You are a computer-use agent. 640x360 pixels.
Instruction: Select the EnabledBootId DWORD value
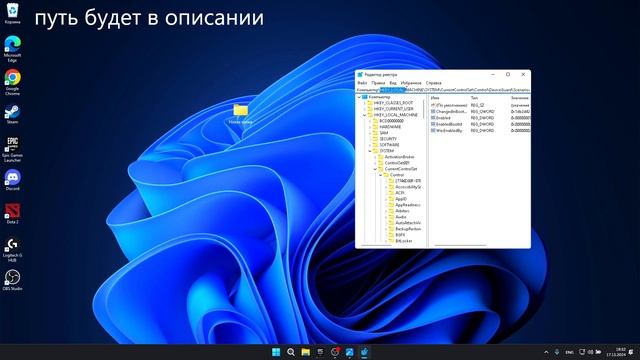pyautogui.click(x=449, y=124)
